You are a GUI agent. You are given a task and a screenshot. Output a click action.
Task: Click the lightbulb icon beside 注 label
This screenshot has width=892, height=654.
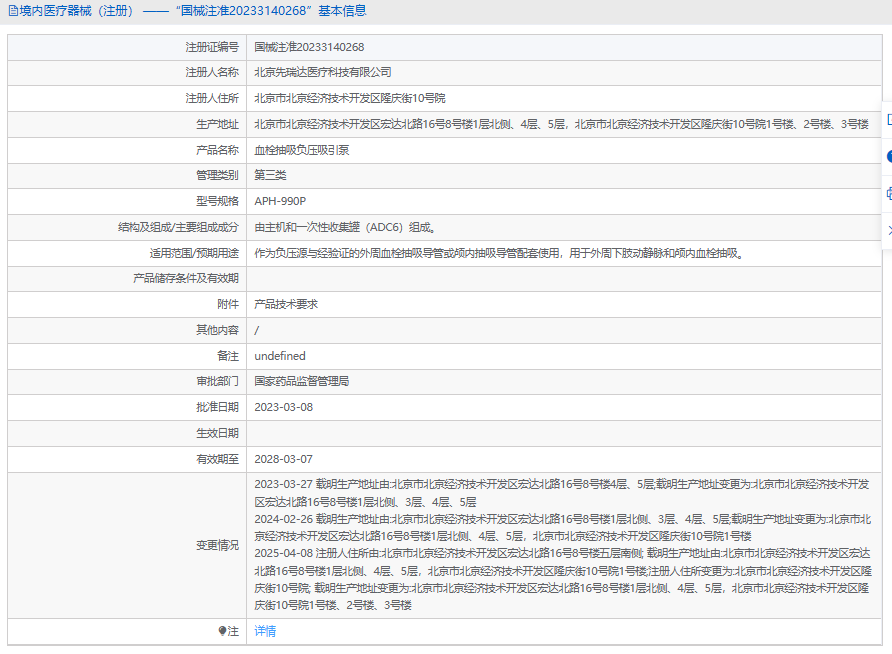222,631
